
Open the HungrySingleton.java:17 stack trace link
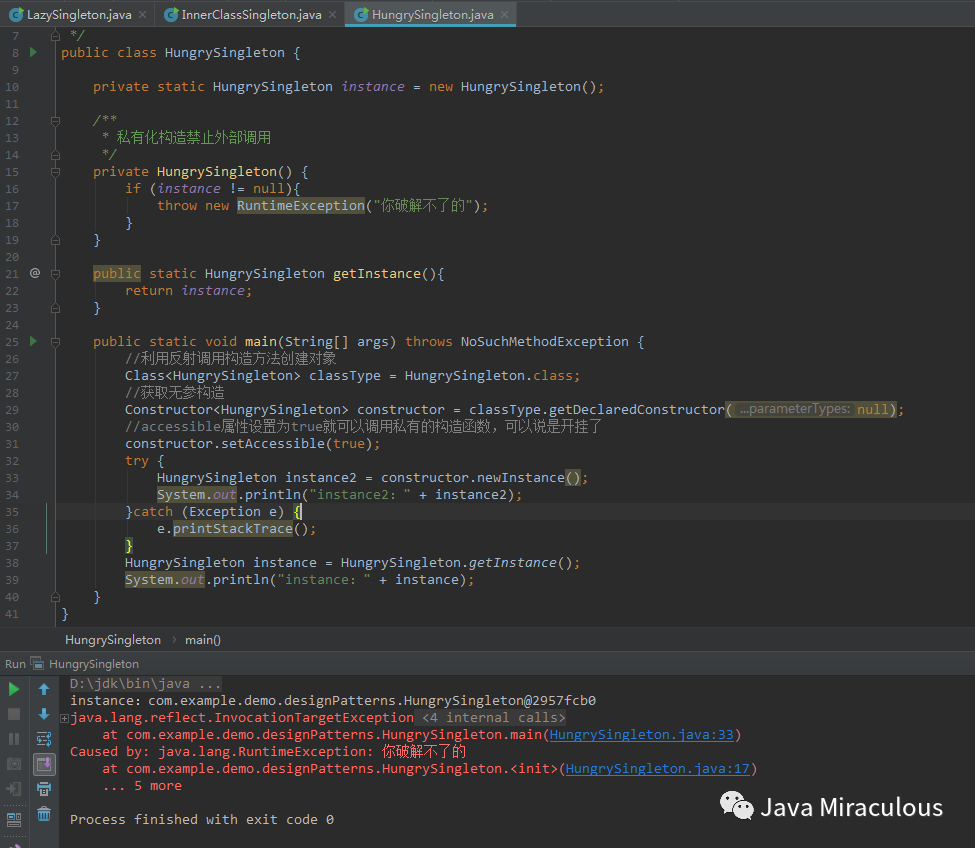click(x=658, y=768)
